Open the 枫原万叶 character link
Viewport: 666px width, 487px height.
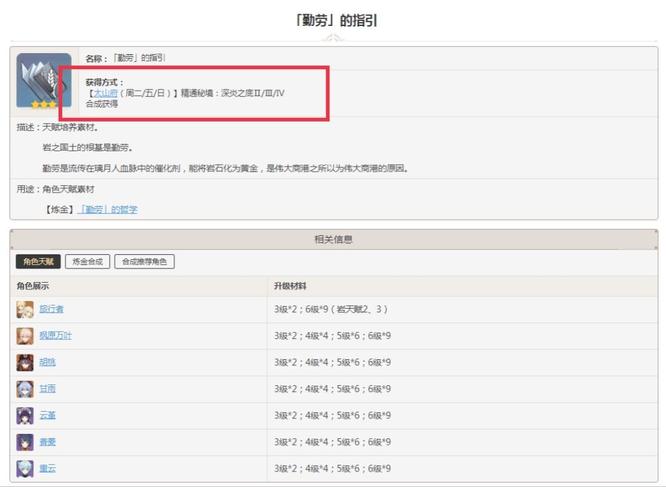tap(56, 336)
